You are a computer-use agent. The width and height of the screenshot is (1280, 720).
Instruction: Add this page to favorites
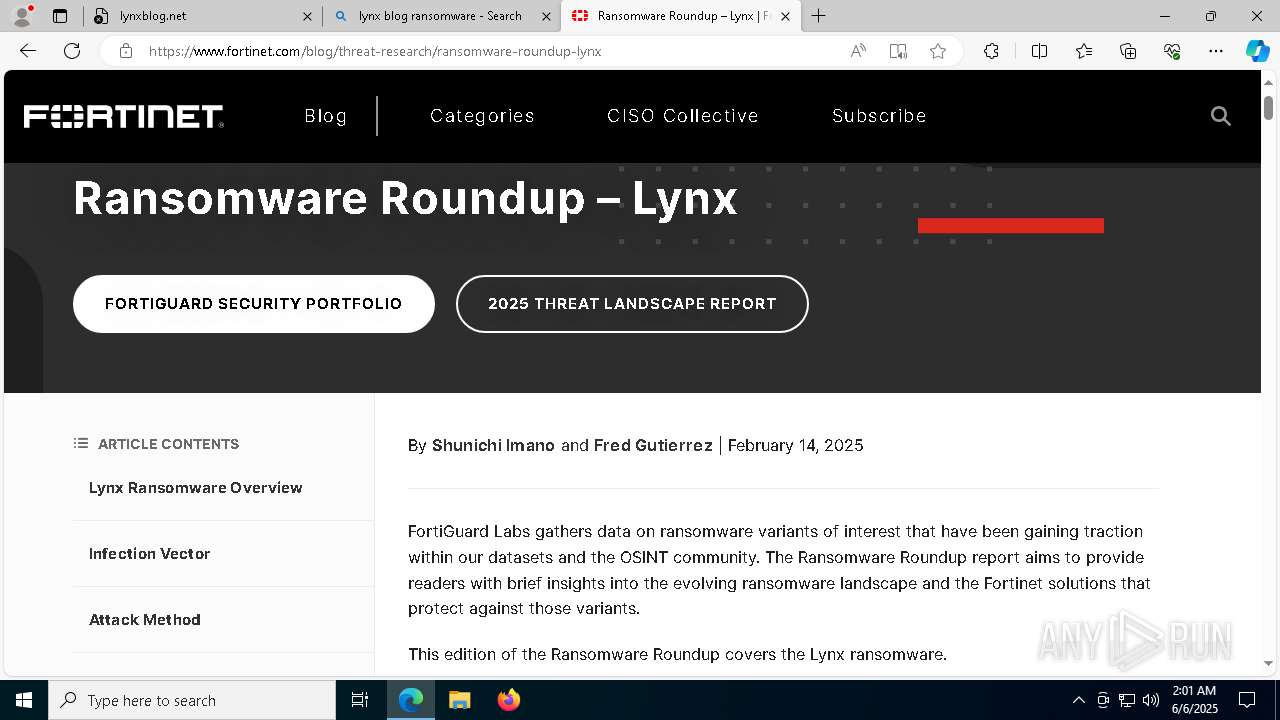pos(938,51)
